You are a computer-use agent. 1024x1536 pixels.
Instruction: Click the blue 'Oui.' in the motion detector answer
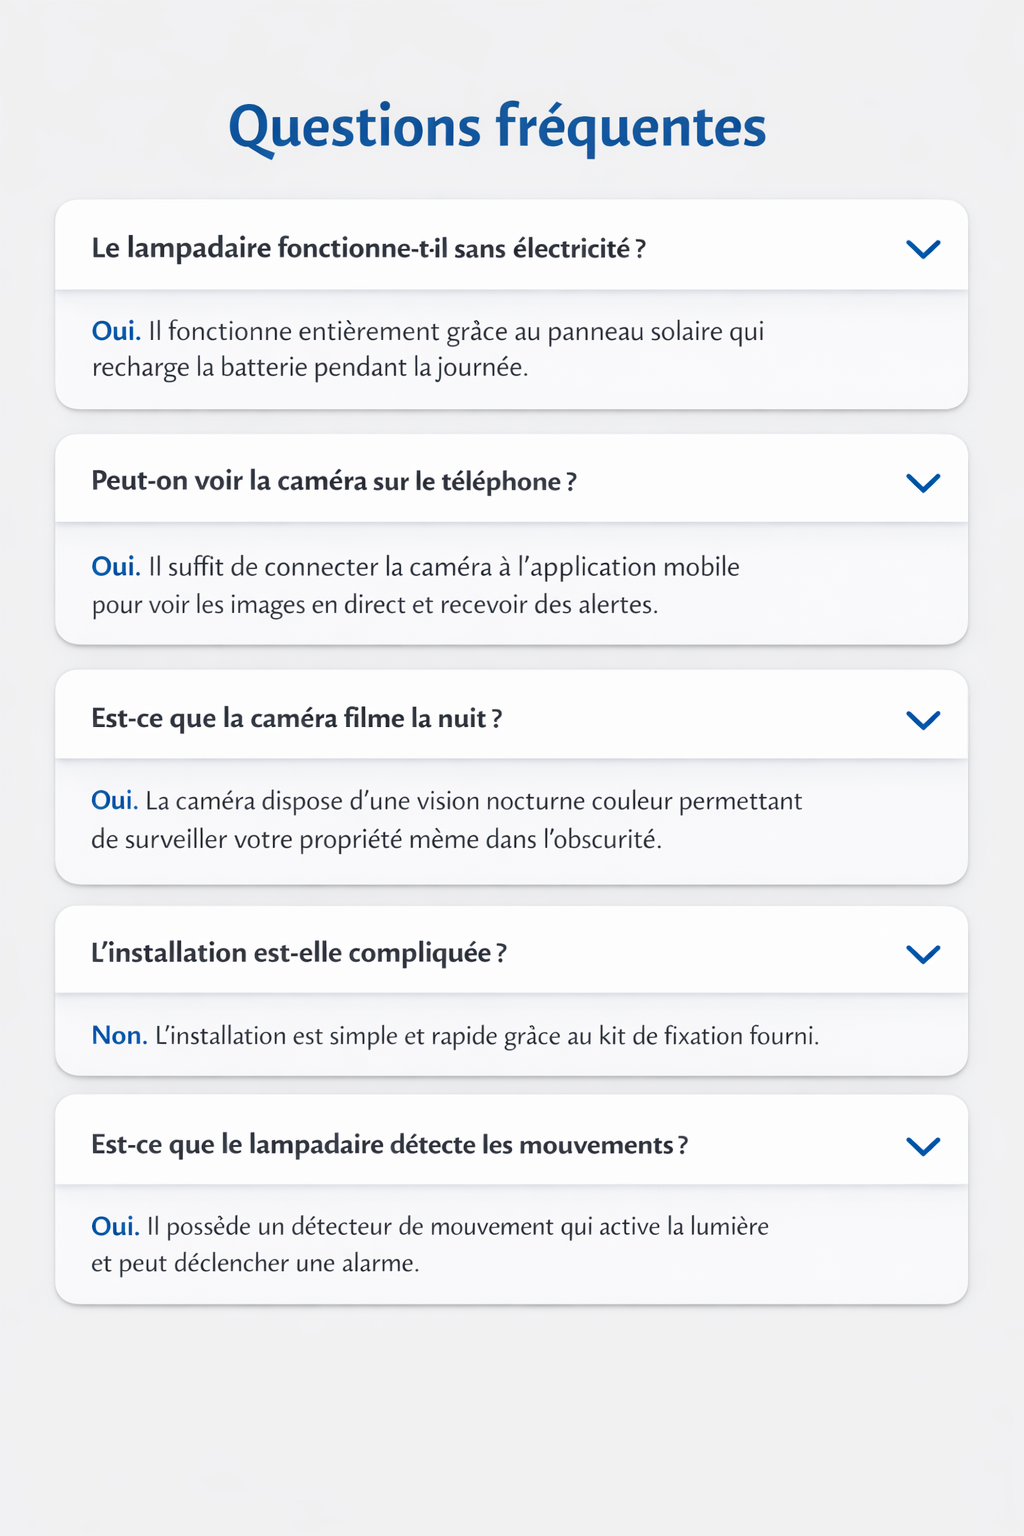point(115,1226)
